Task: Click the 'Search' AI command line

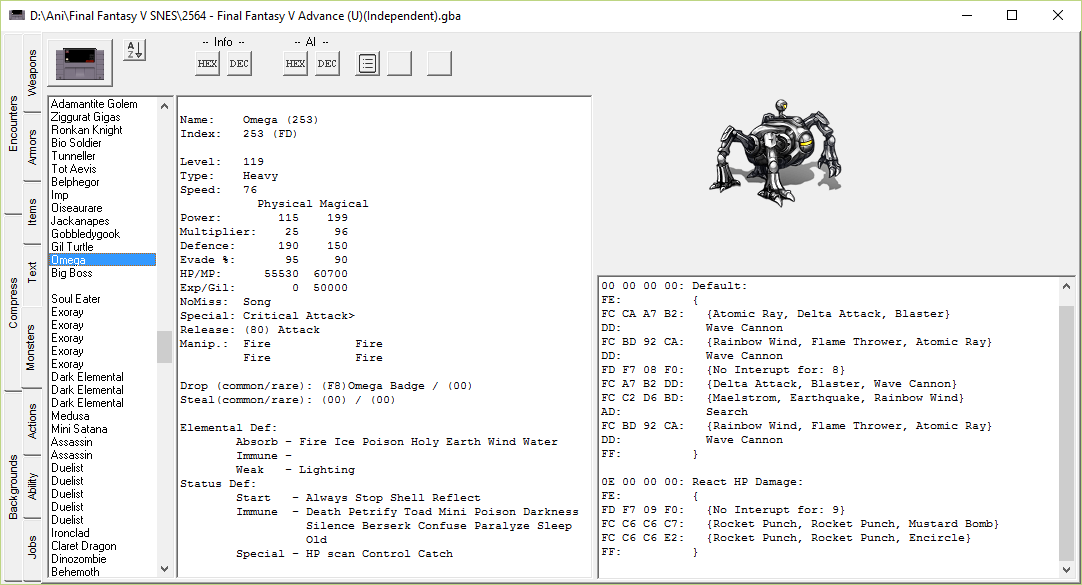Action: (727, 412)
